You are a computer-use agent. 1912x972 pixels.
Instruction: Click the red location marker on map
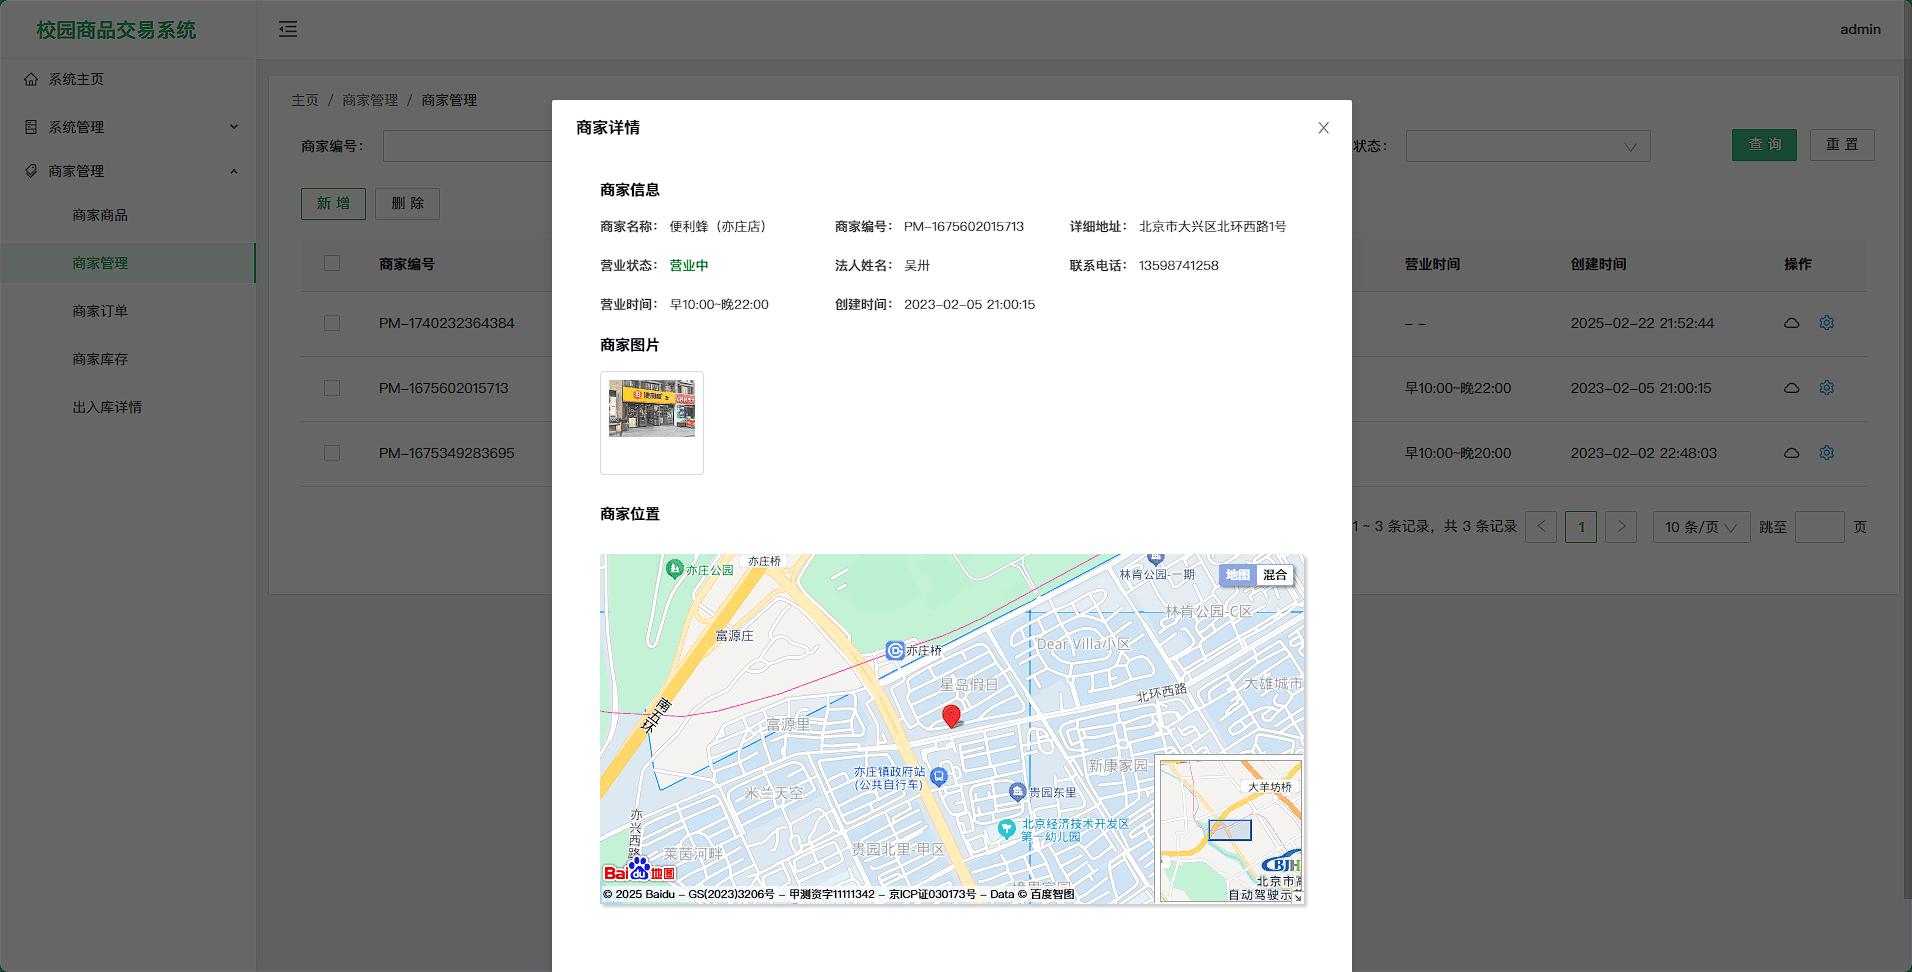(951, 715)
